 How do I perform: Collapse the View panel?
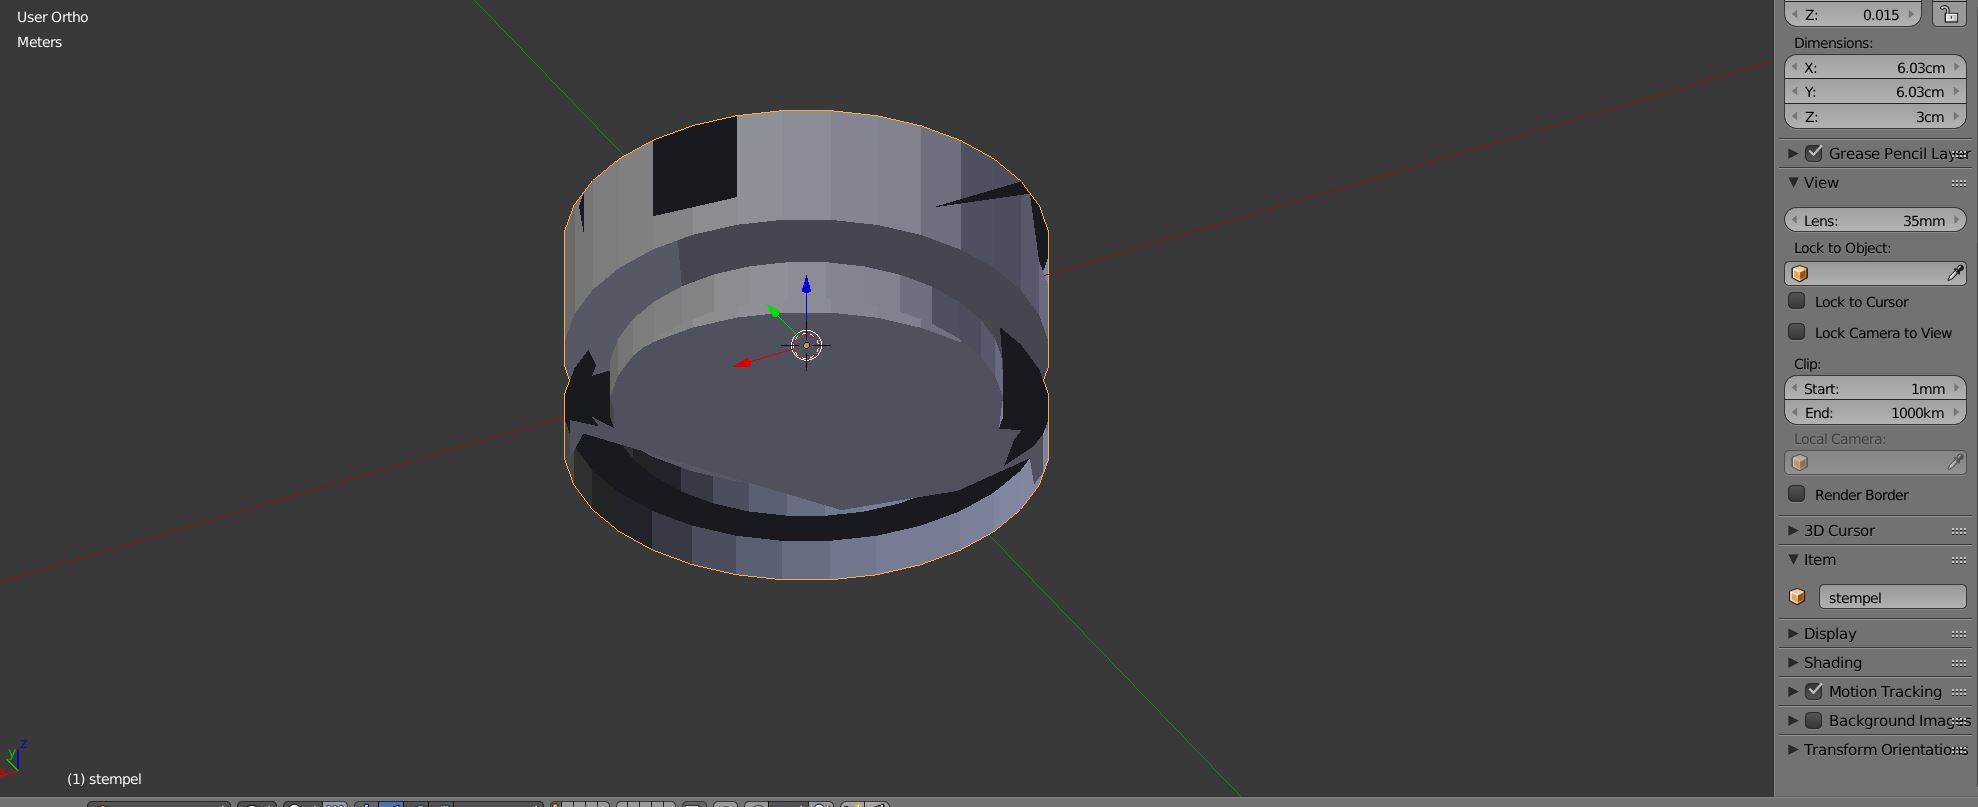point(1793,182)
